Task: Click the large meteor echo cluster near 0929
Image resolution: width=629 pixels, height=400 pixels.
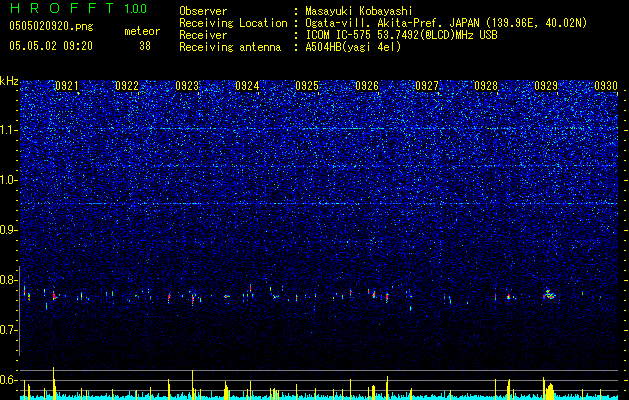Action: pos(549,294)
